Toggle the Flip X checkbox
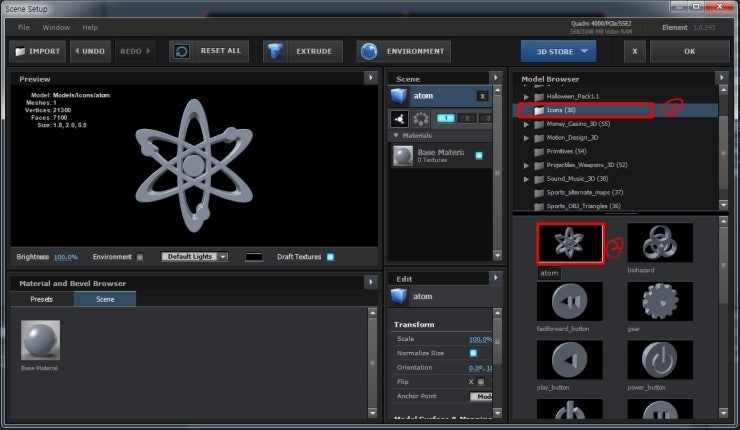 tap(481, 381)
